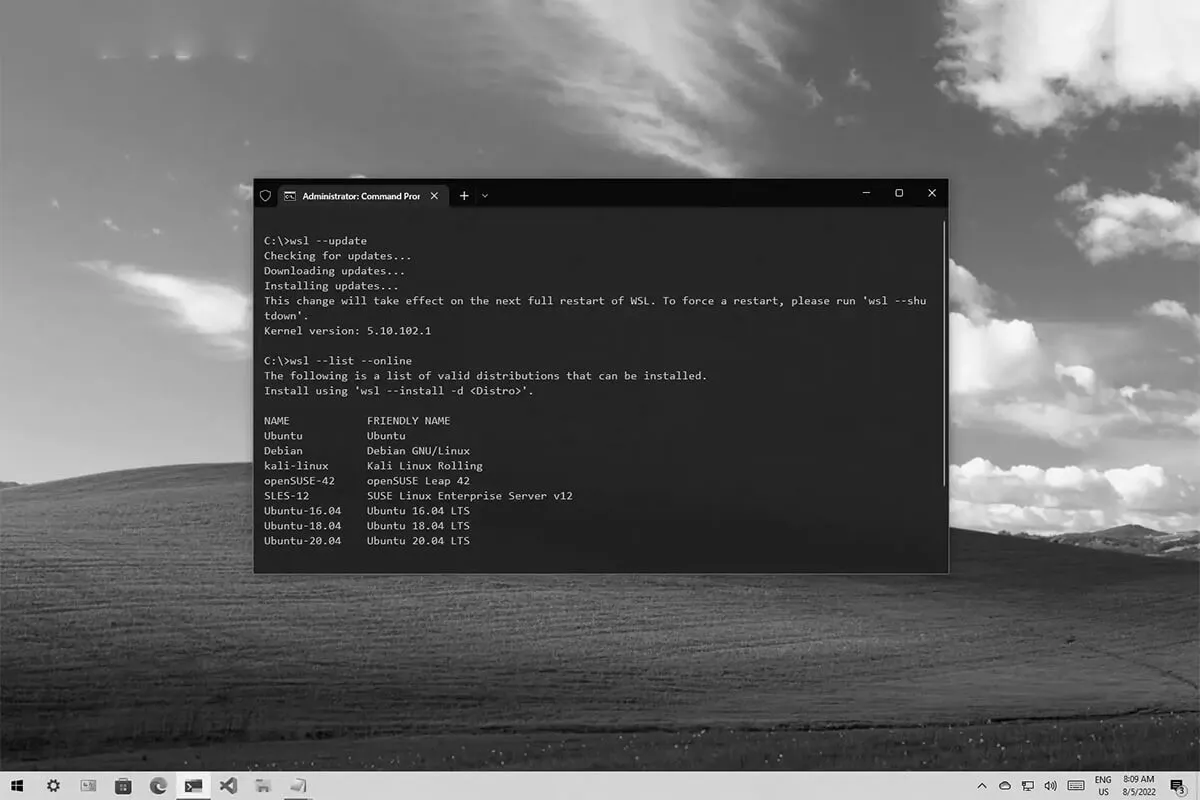Click the 'FRIENDLY NAME' column header
This screenshot has height=800, width=1200.
click(408, 421)
